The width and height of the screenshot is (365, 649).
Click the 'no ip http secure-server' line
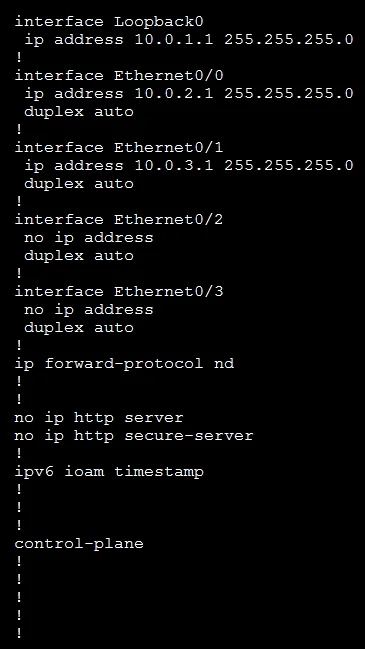click(134, 435)
